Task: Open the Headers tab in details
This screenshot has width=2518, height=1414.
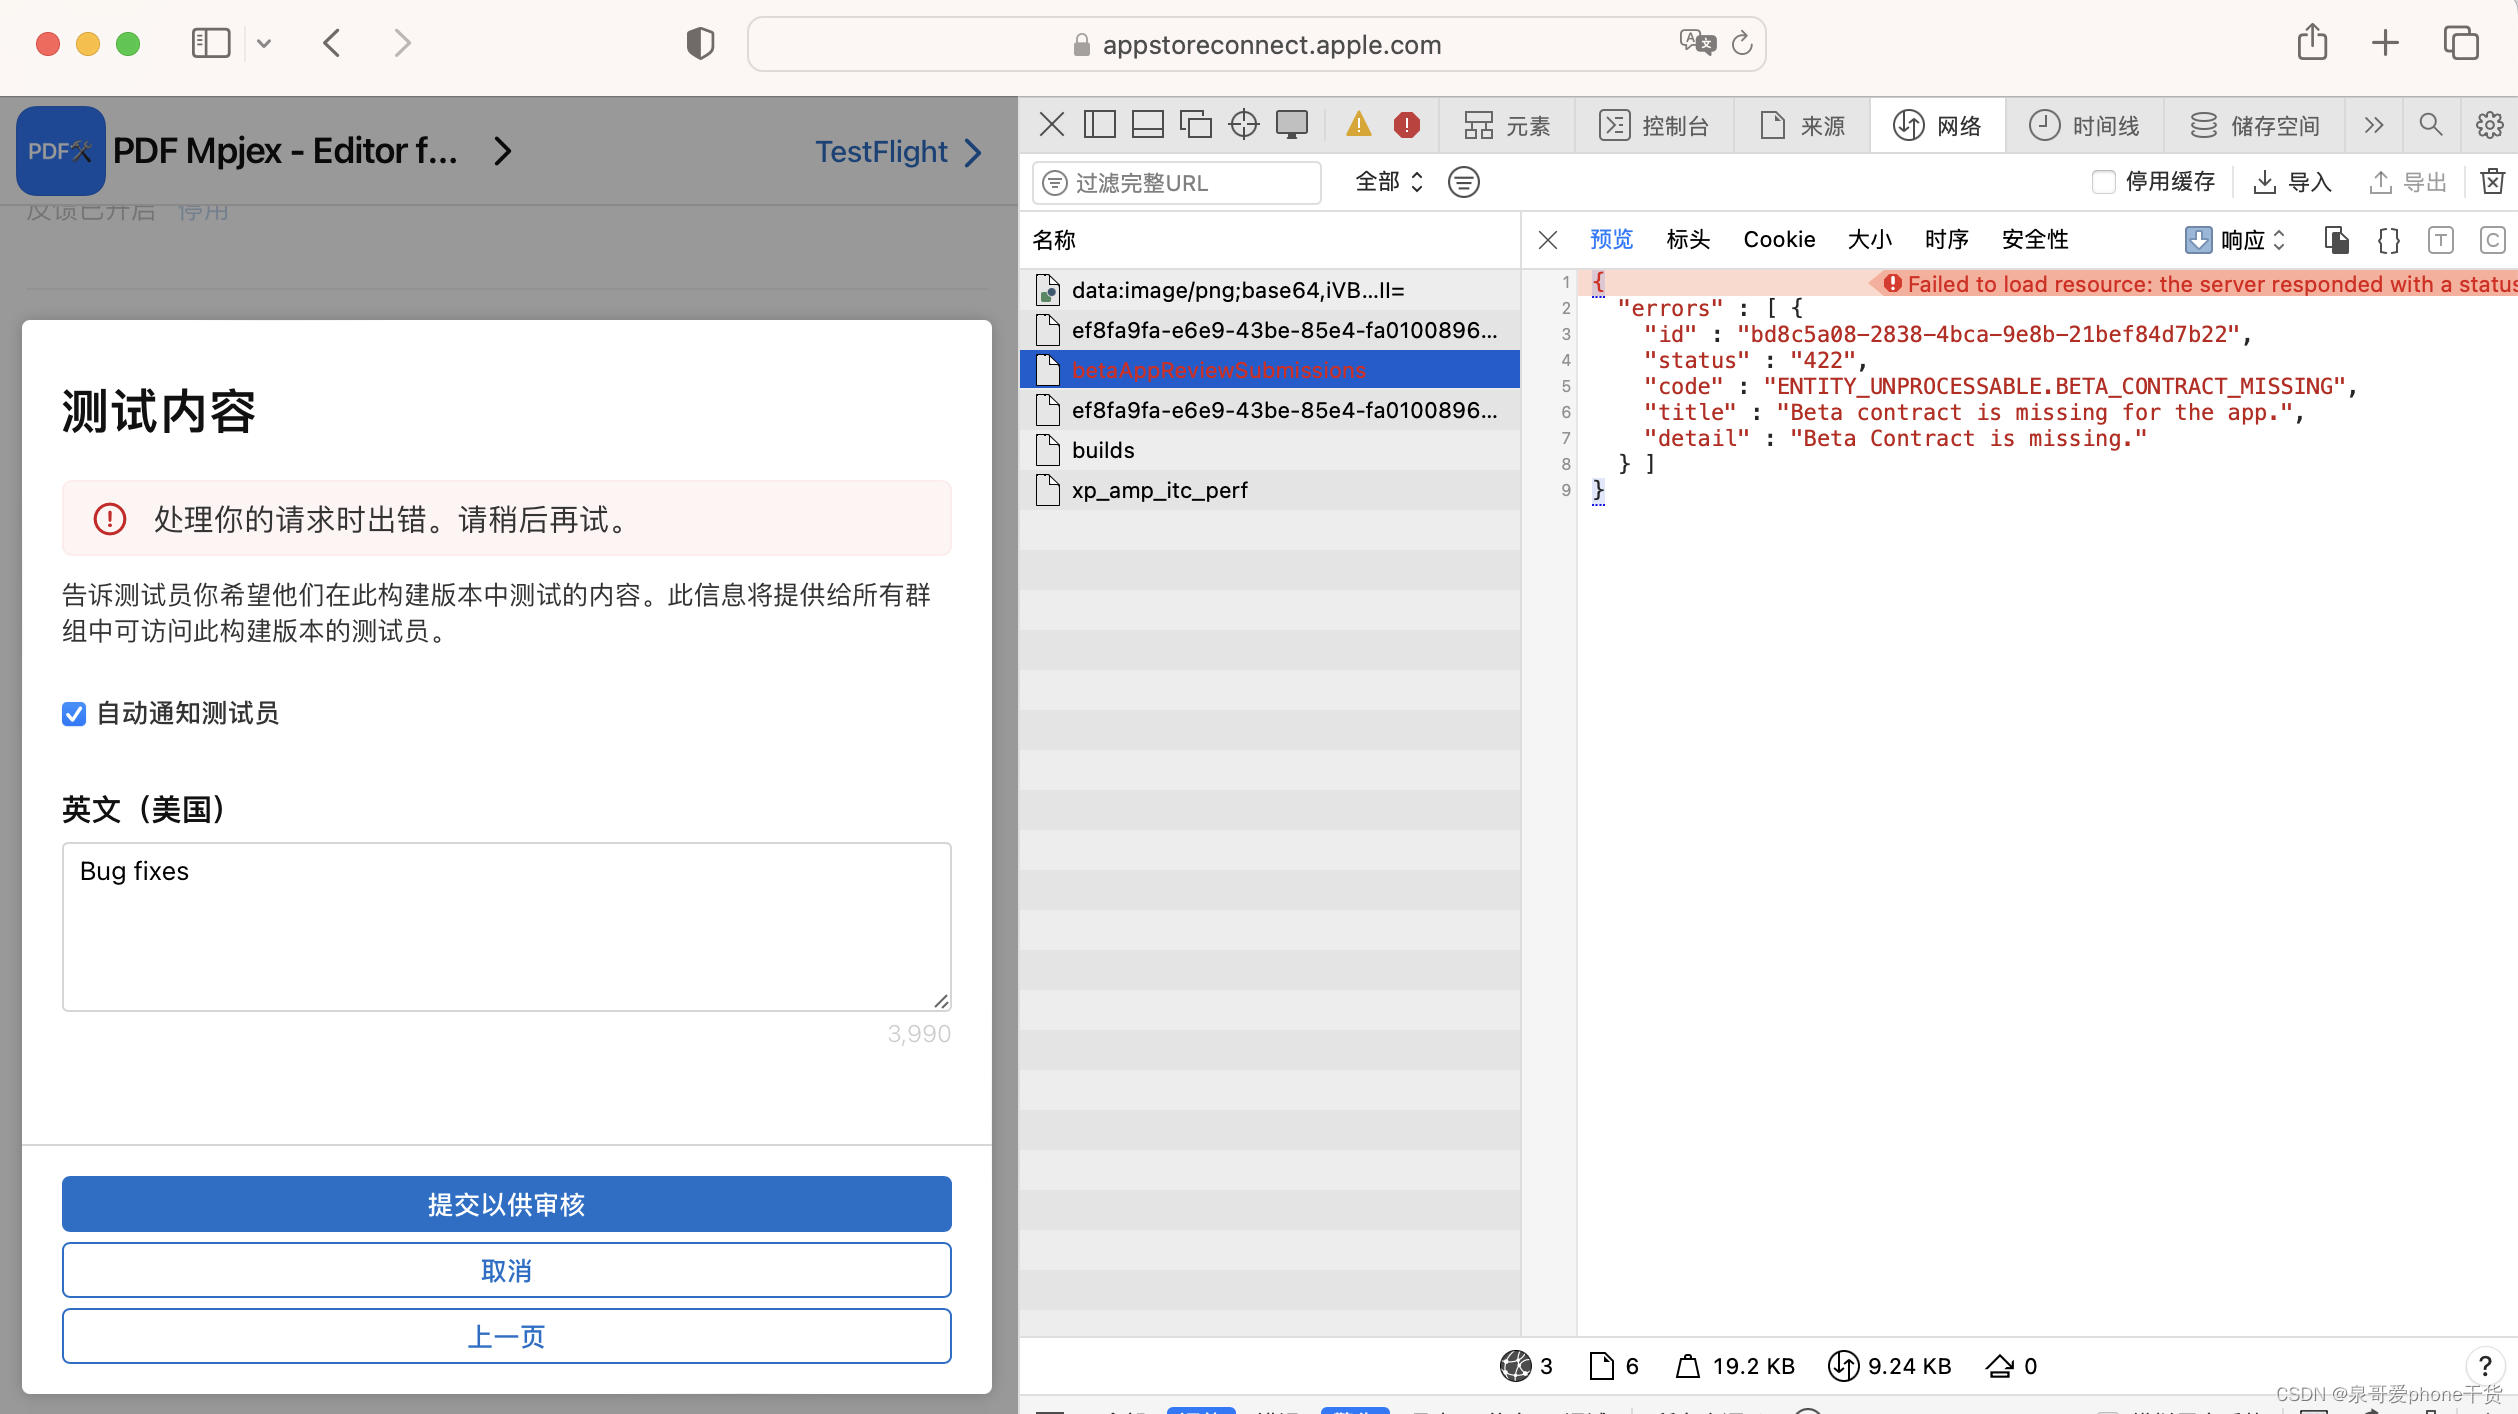Action: click(1688, 240)
